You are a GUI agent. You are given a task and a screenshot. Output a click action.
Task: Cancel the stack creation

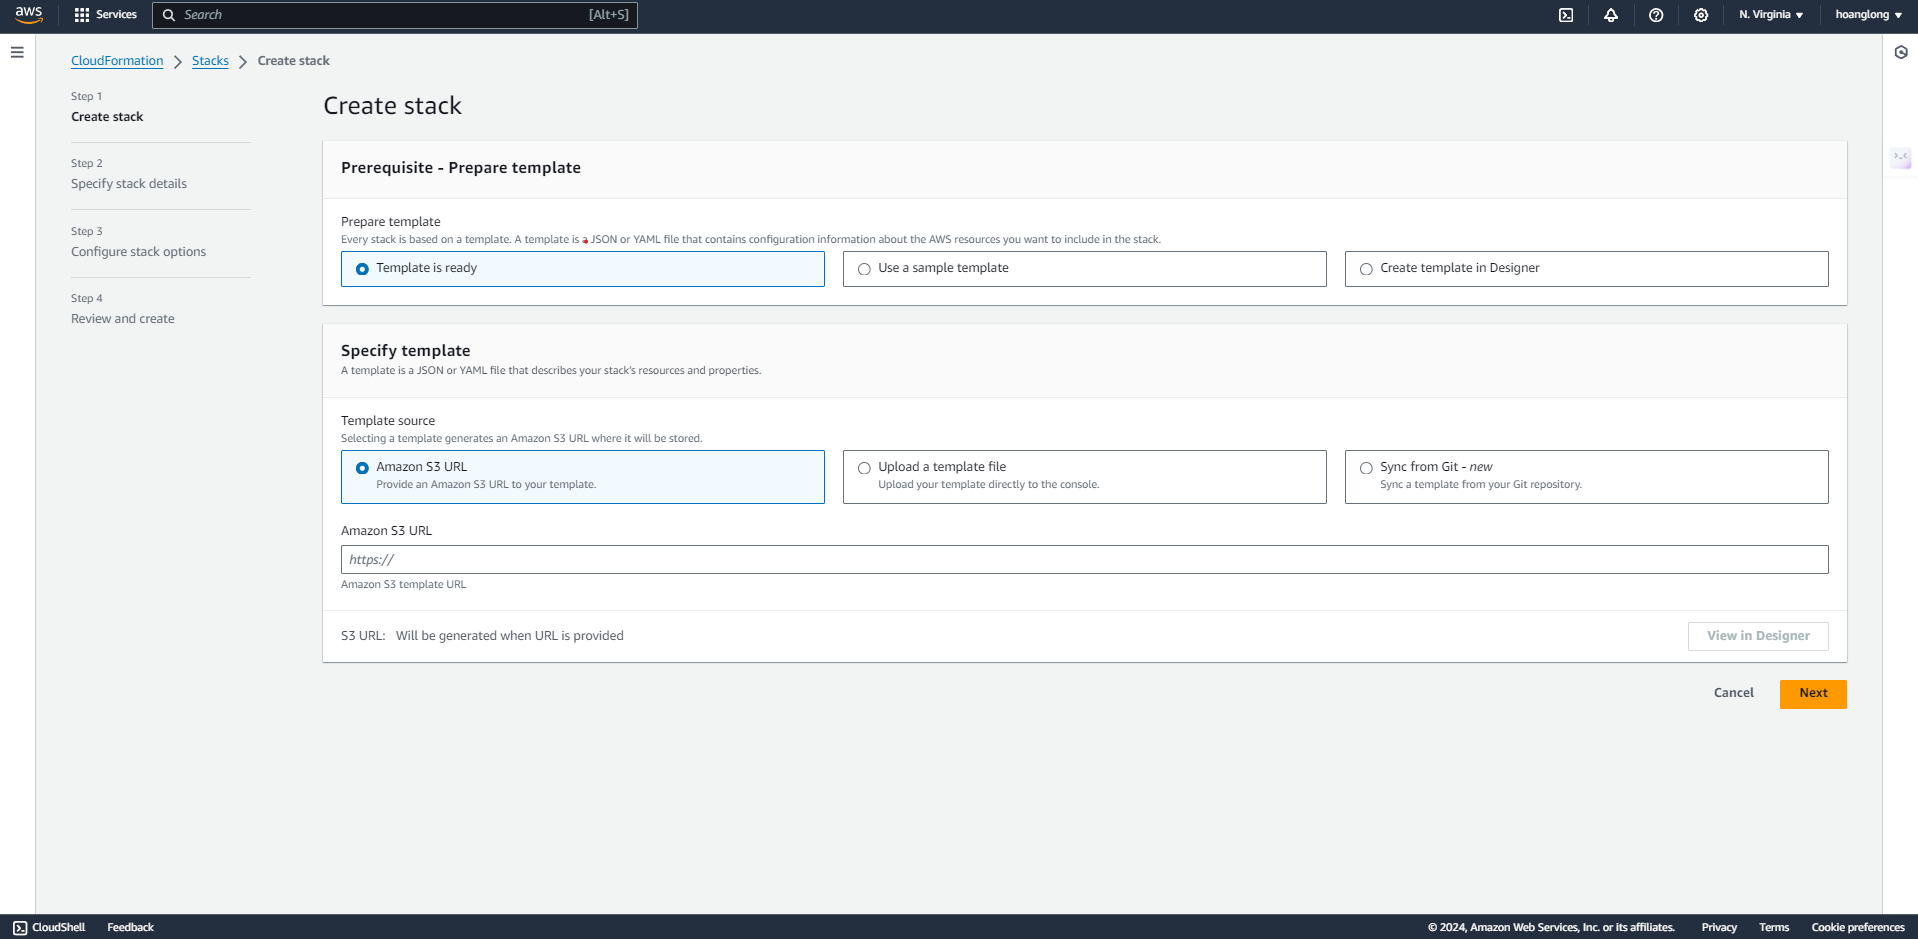1733,693
